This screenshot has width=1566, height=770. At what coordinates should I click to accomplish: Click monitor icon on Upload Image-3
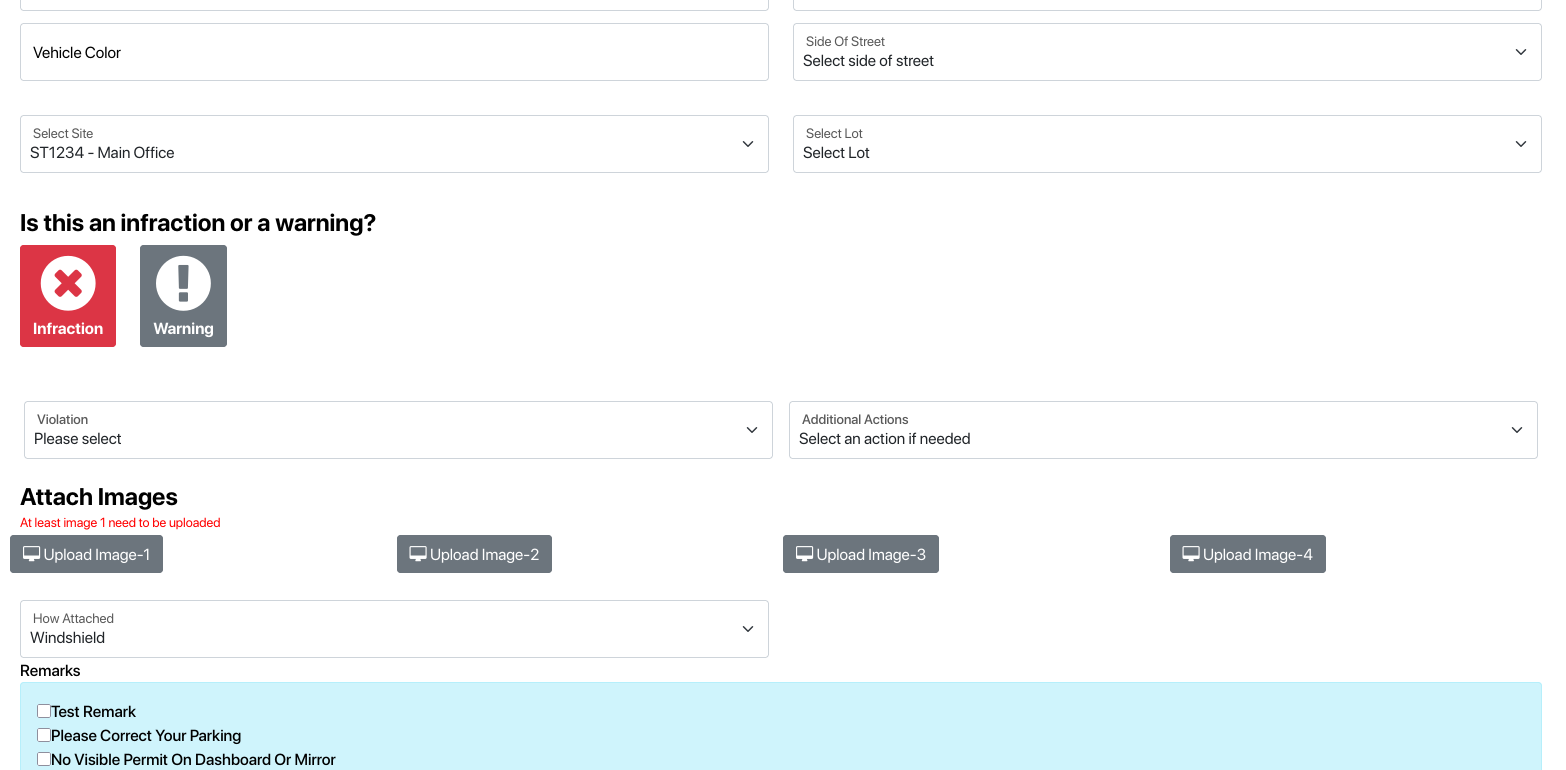[804, 554]
